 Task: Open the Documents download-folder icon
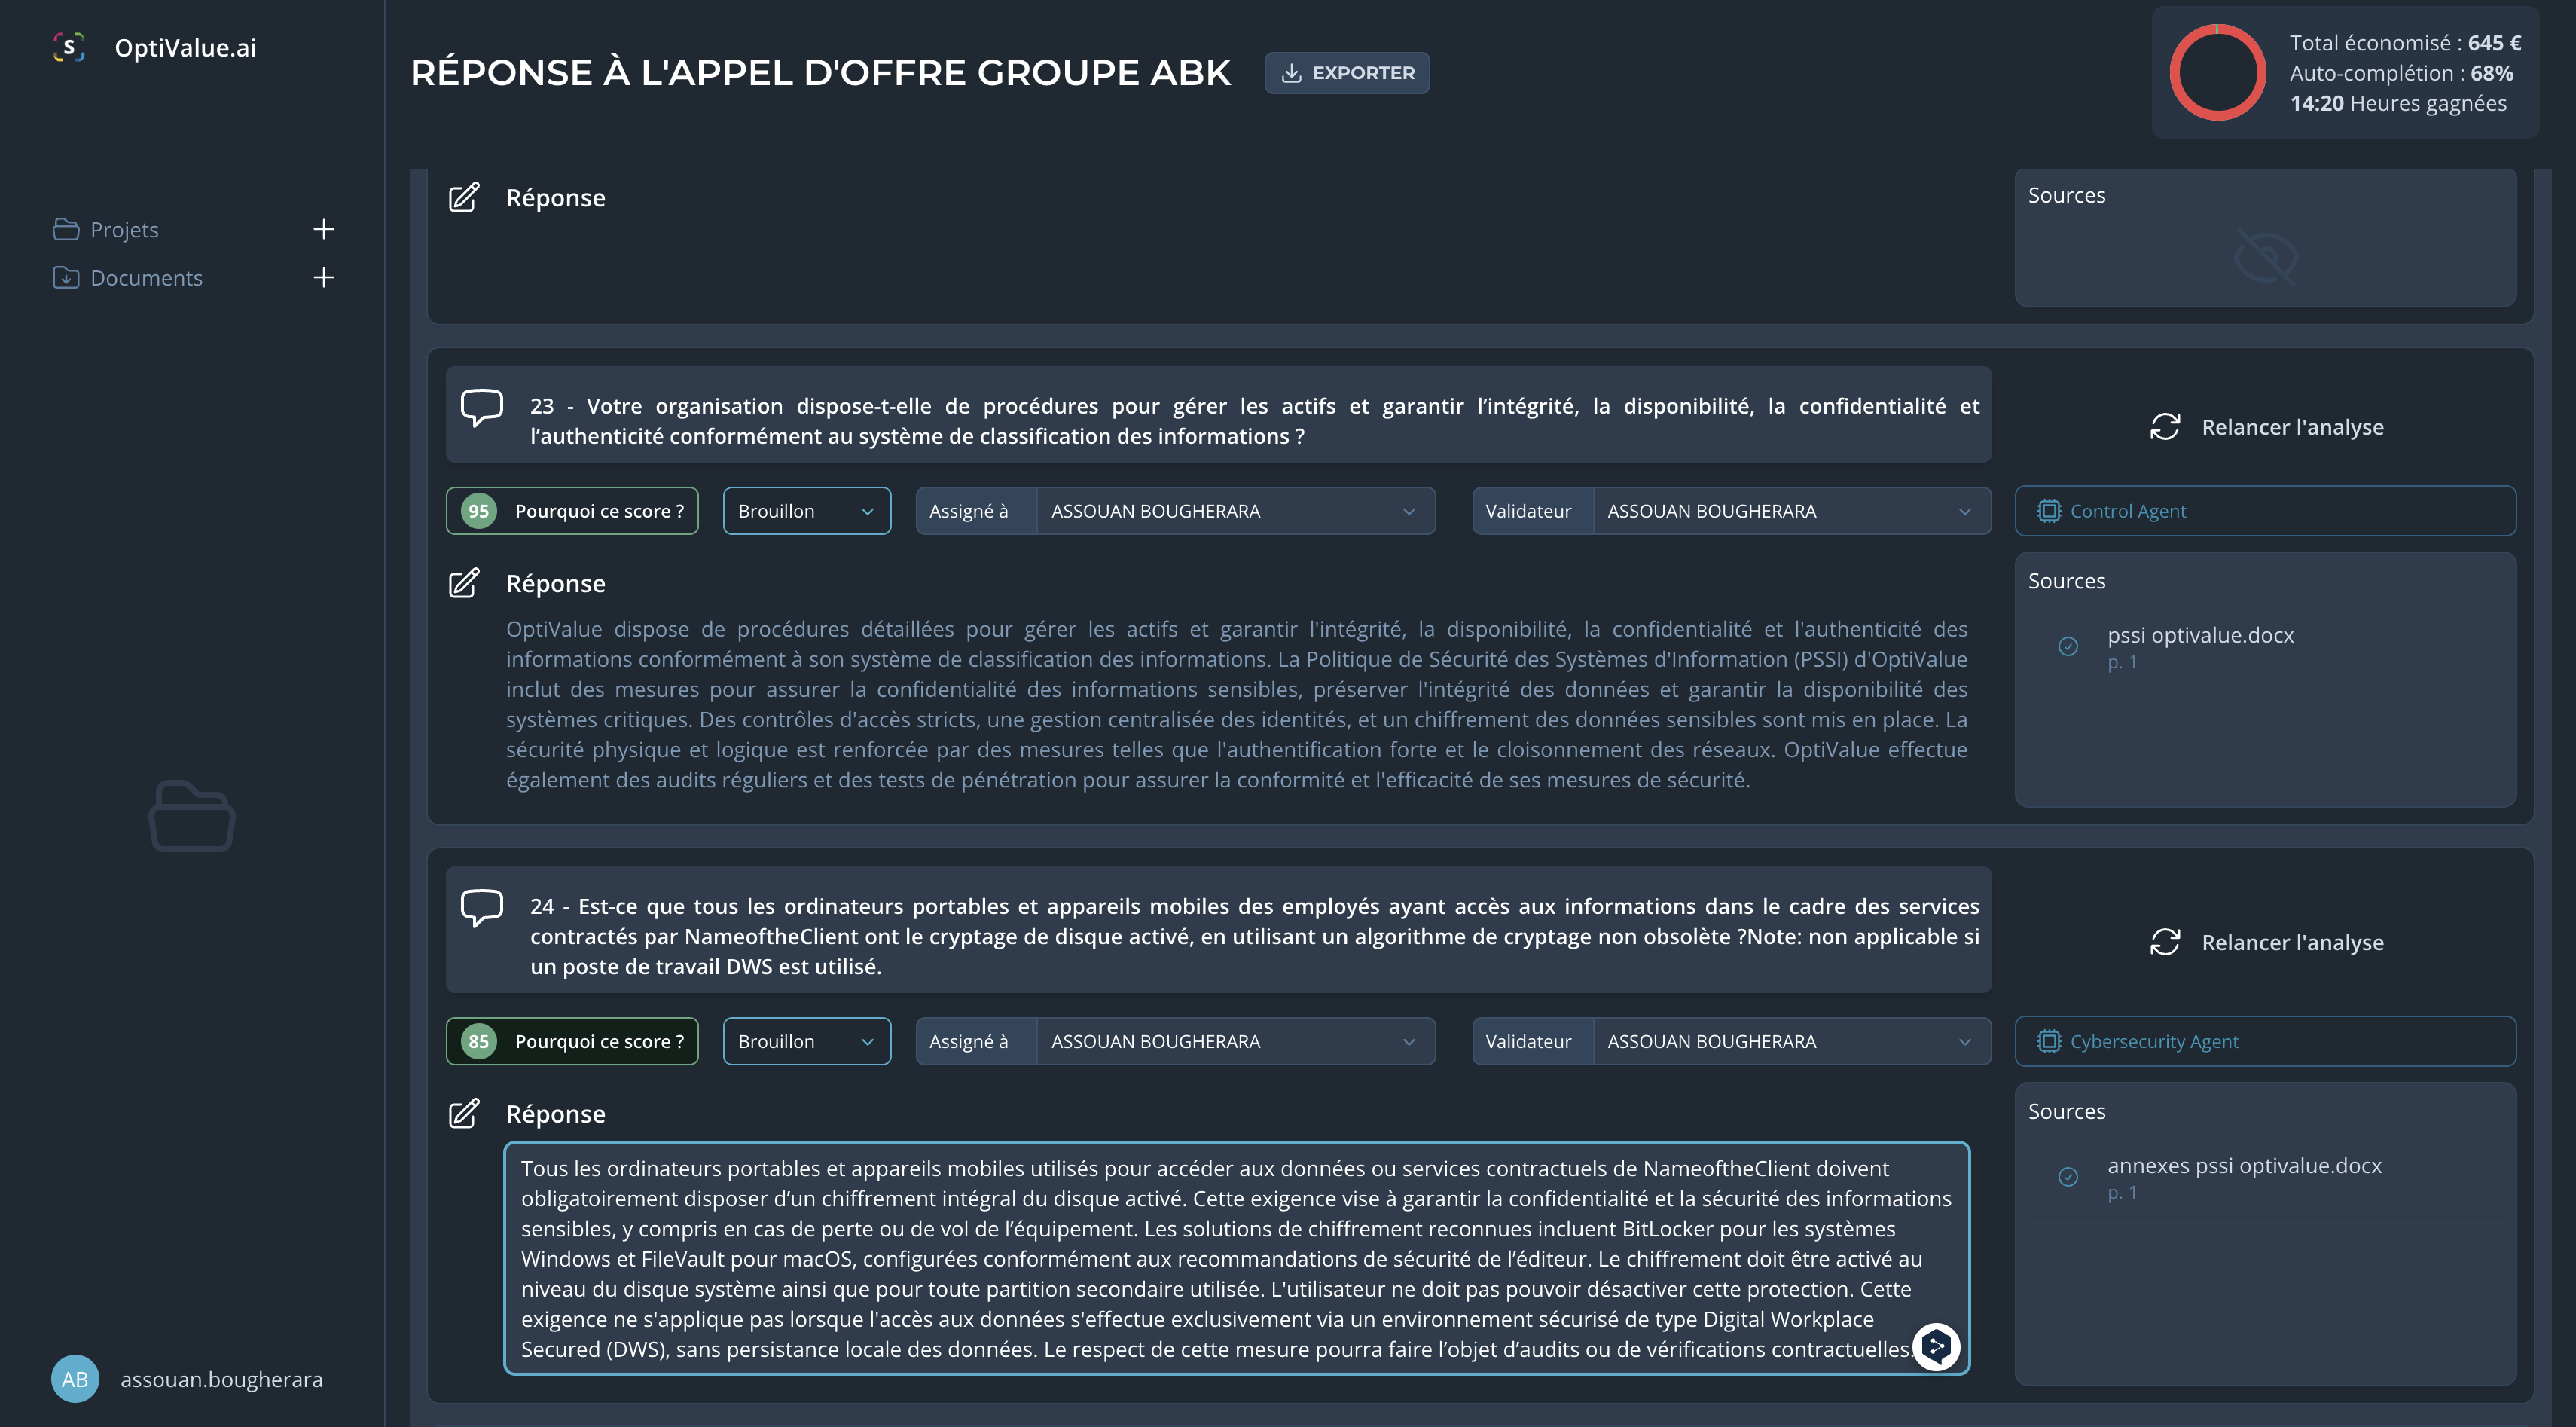point(66,277)
